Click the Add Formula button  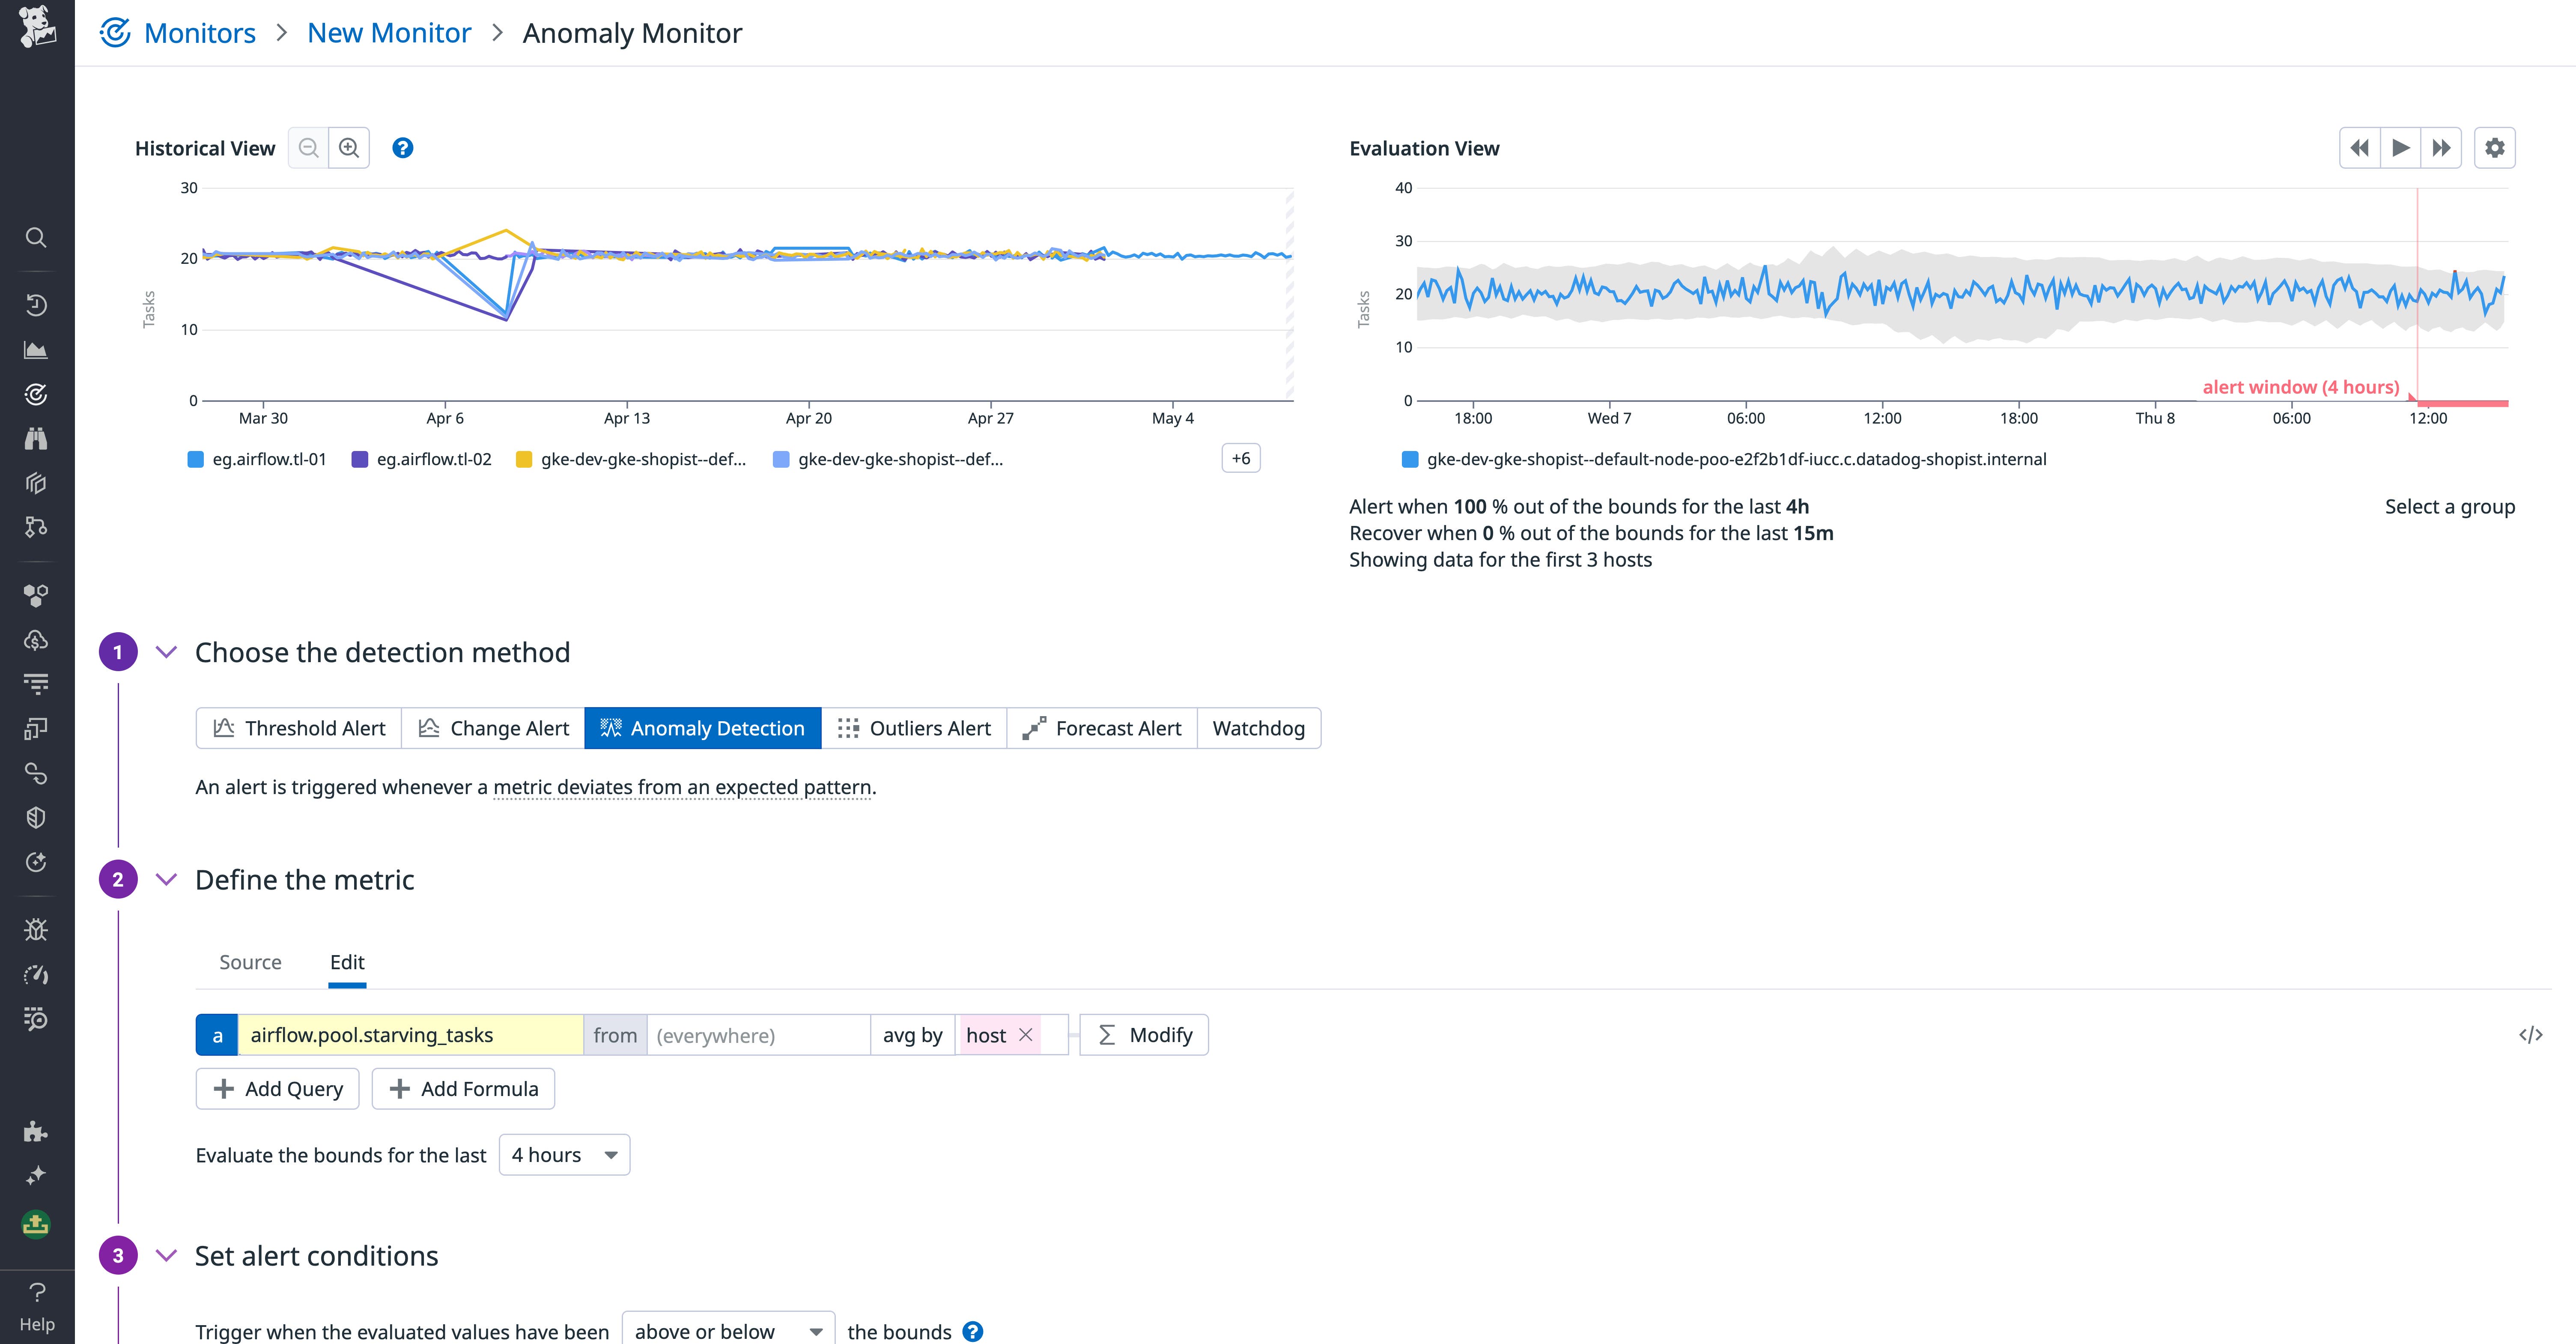pos(463,1089)
